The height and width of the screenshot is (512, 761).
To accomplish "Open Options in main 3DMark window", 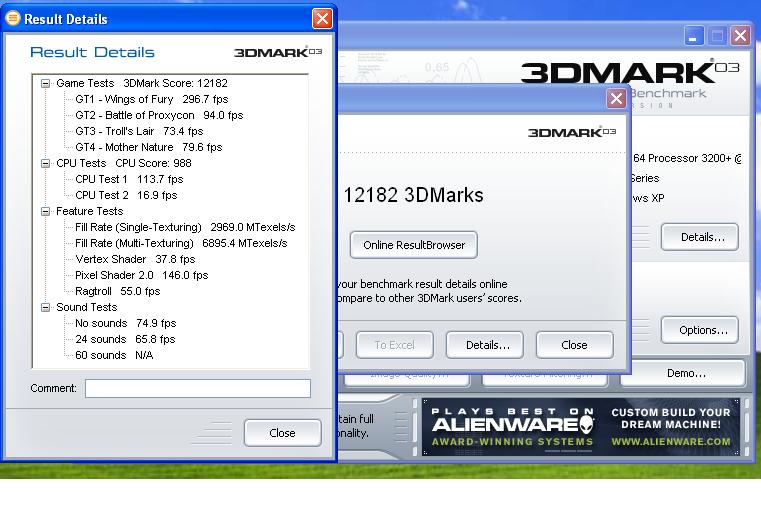I will coord(700,330).
